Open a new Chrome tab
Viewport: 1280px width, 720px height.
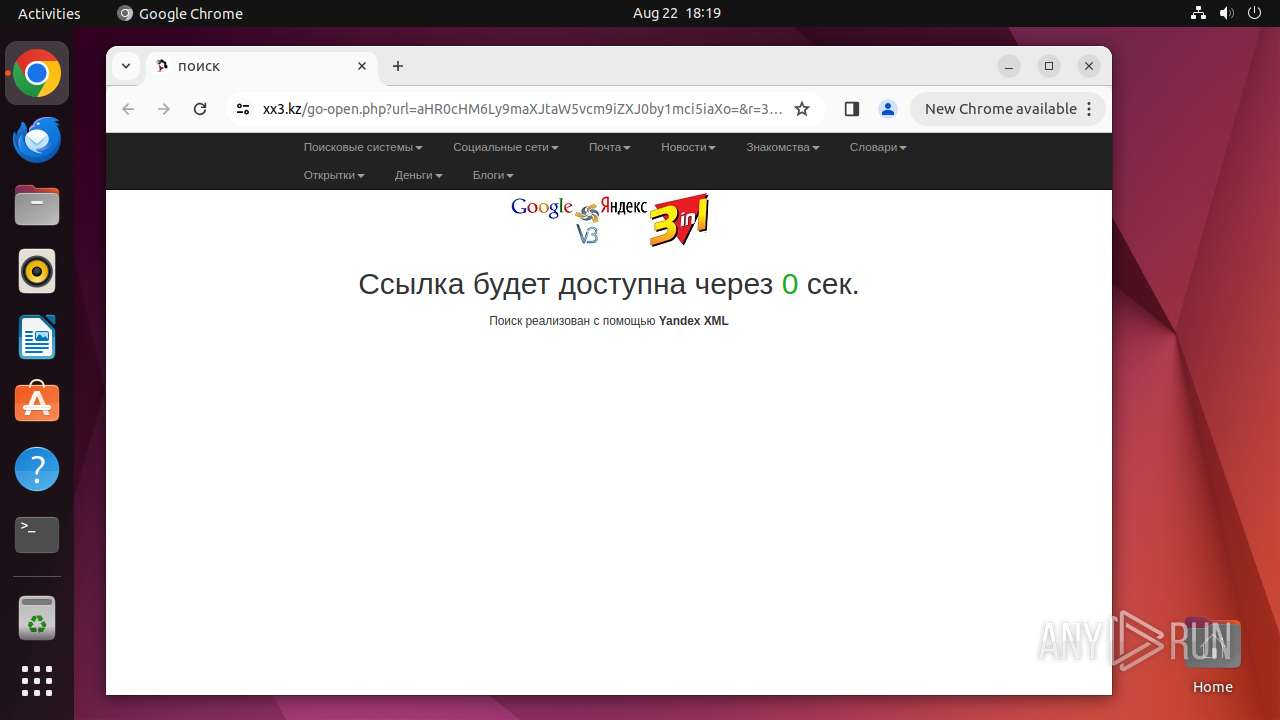pos(398,66)
